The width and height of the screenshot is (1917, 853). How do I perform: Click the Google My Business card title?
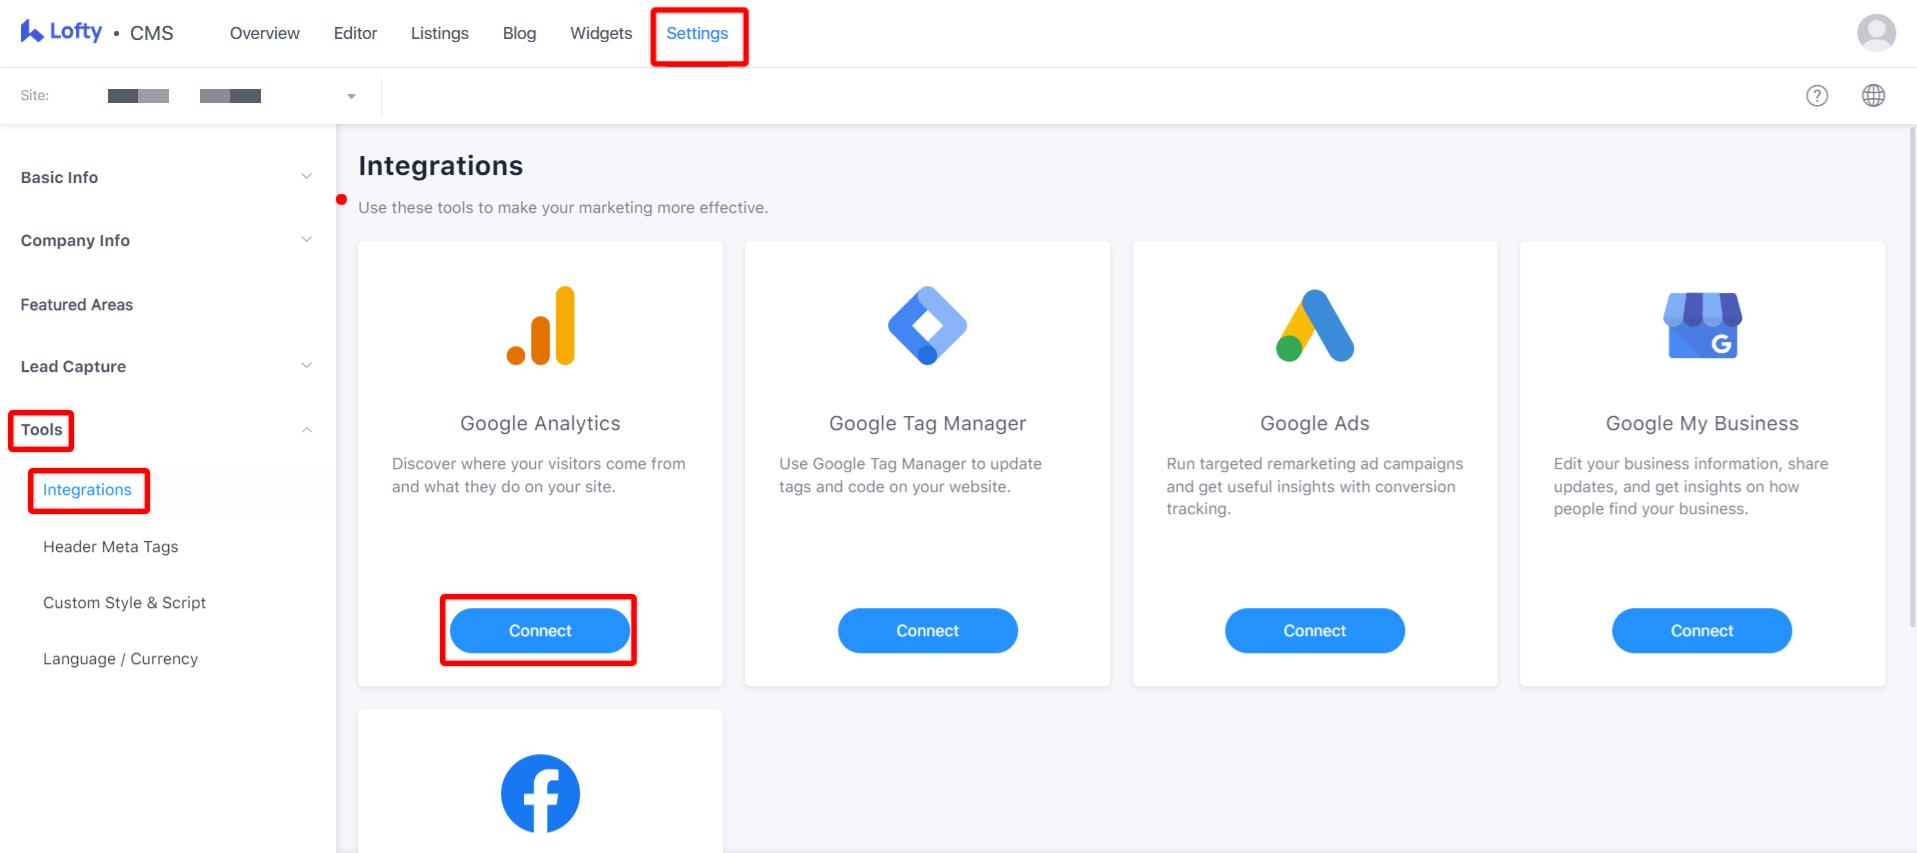point(1702,423)
